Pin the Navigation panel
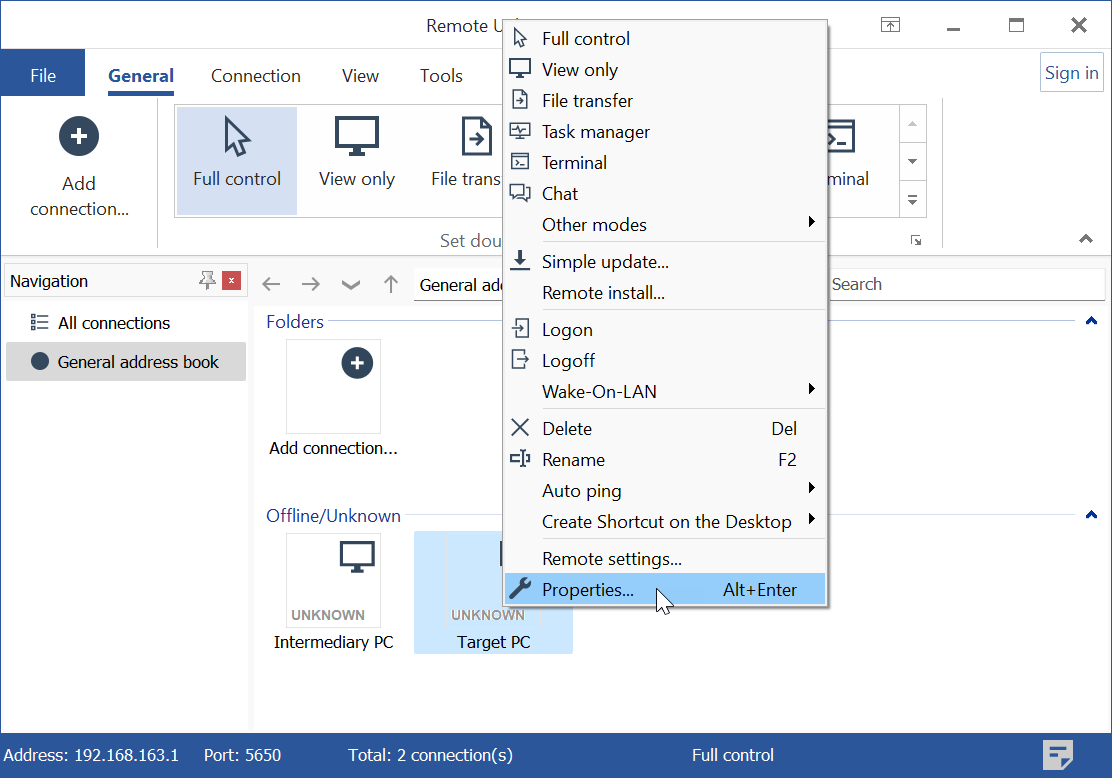The height and width of the screenshot is (778, 1112). (x=207, y=281)
